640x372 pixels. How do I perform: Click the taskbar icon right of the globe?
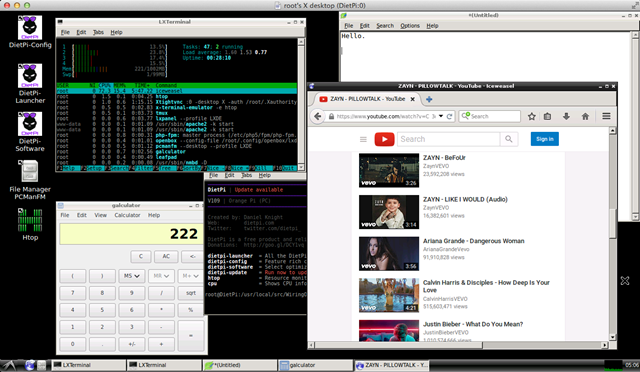(x=42, y=365)
